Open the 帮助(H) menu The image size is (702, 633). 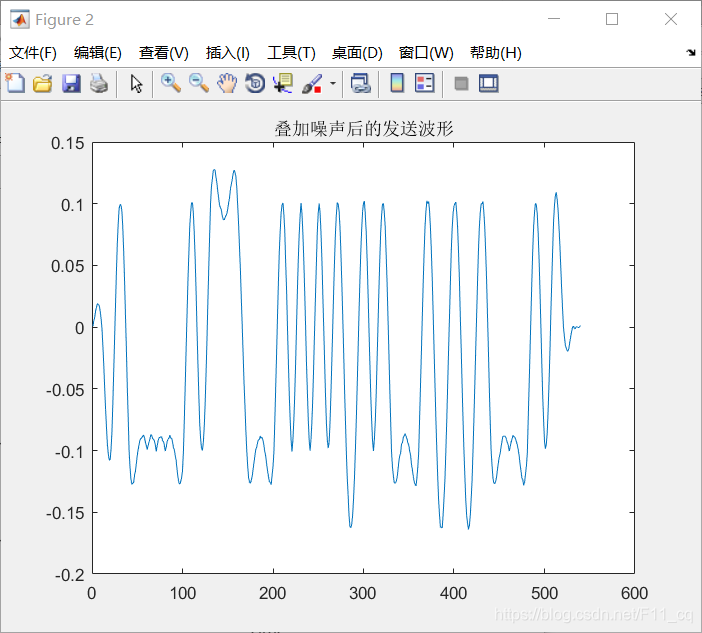click(496, 53)
